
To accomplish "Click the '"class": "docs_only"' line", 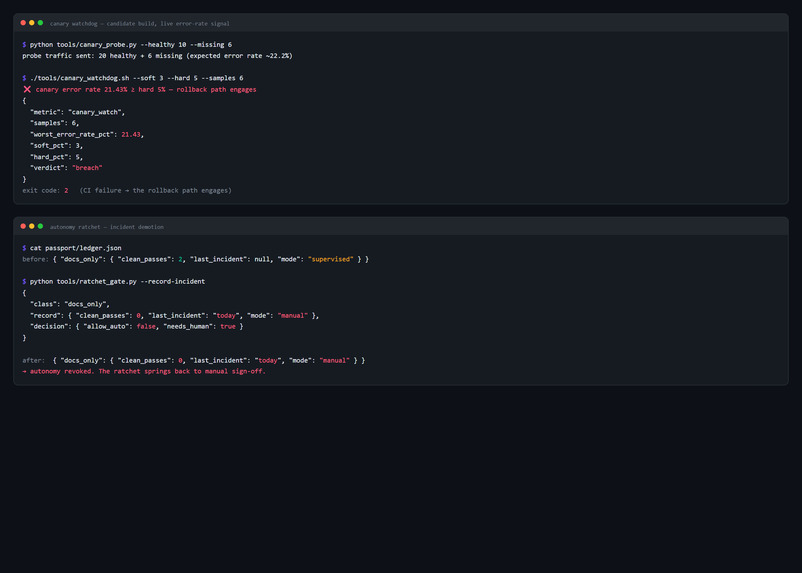I will pyautogui.click(x=70, y=304).
